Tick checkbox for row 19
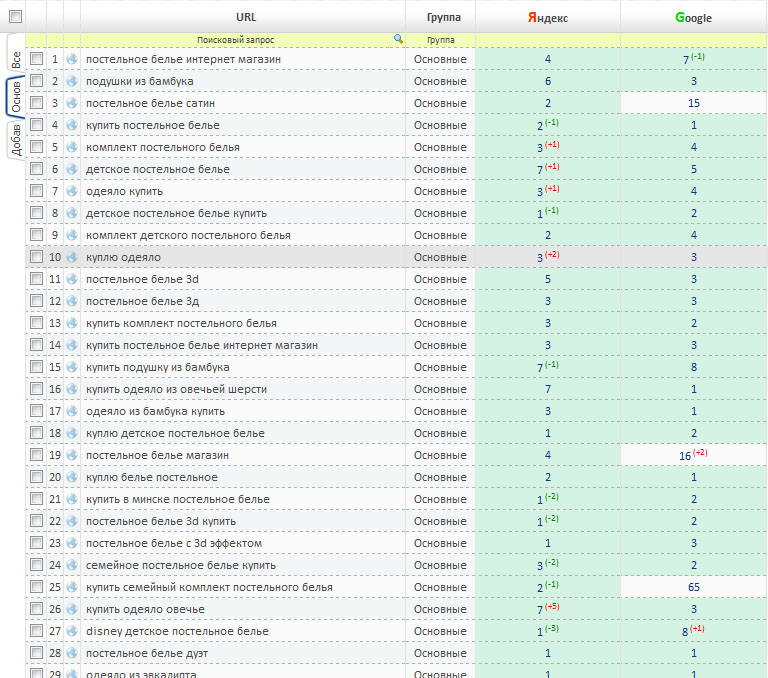768x678 pixels. 36,455
